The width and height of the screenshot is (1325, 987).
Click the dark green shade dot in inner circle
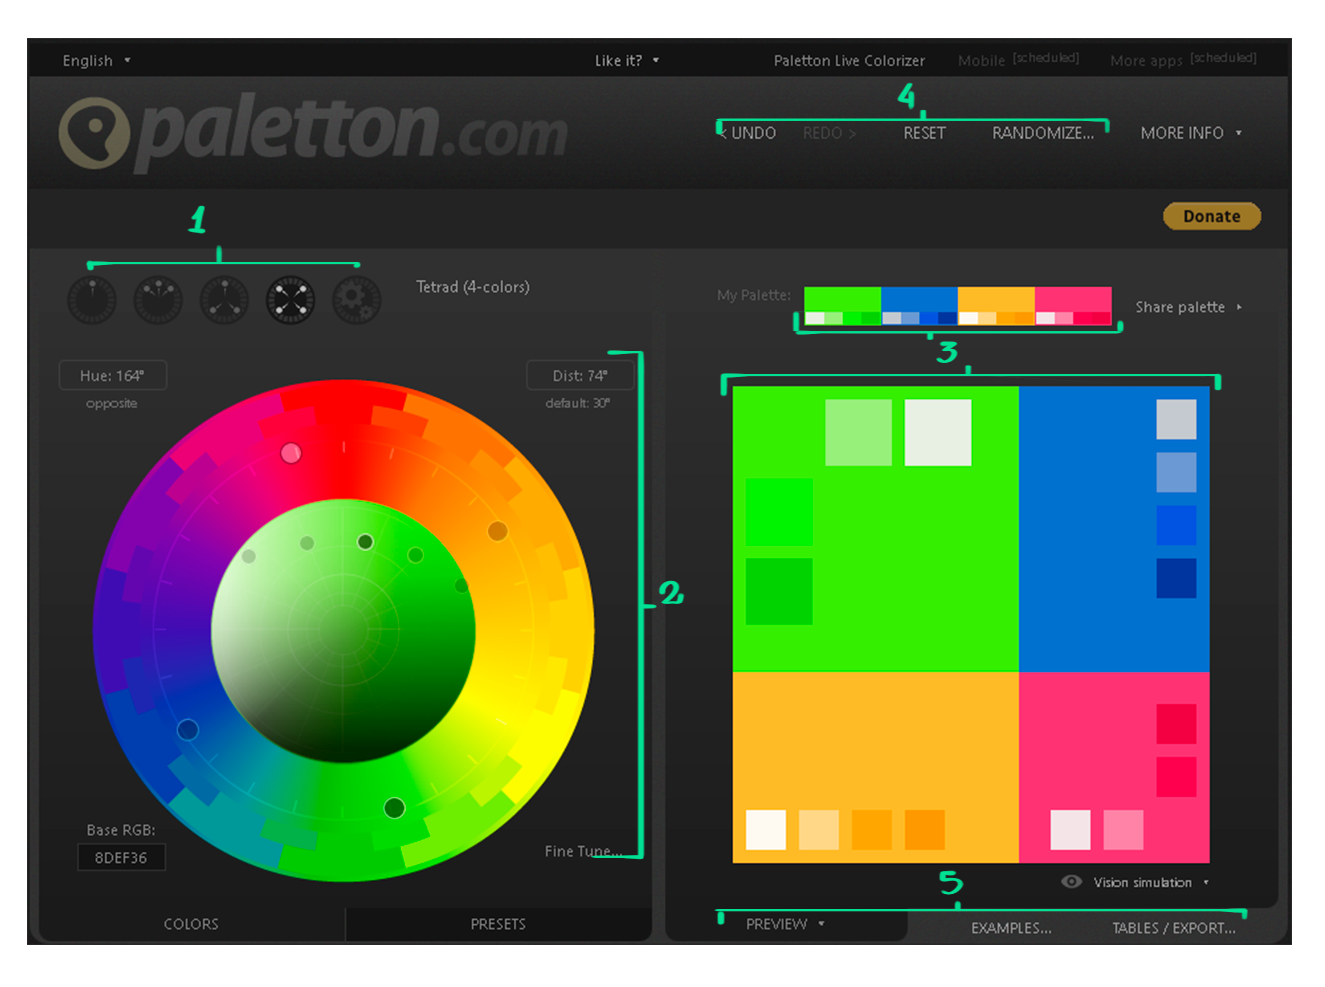point(365,541)
